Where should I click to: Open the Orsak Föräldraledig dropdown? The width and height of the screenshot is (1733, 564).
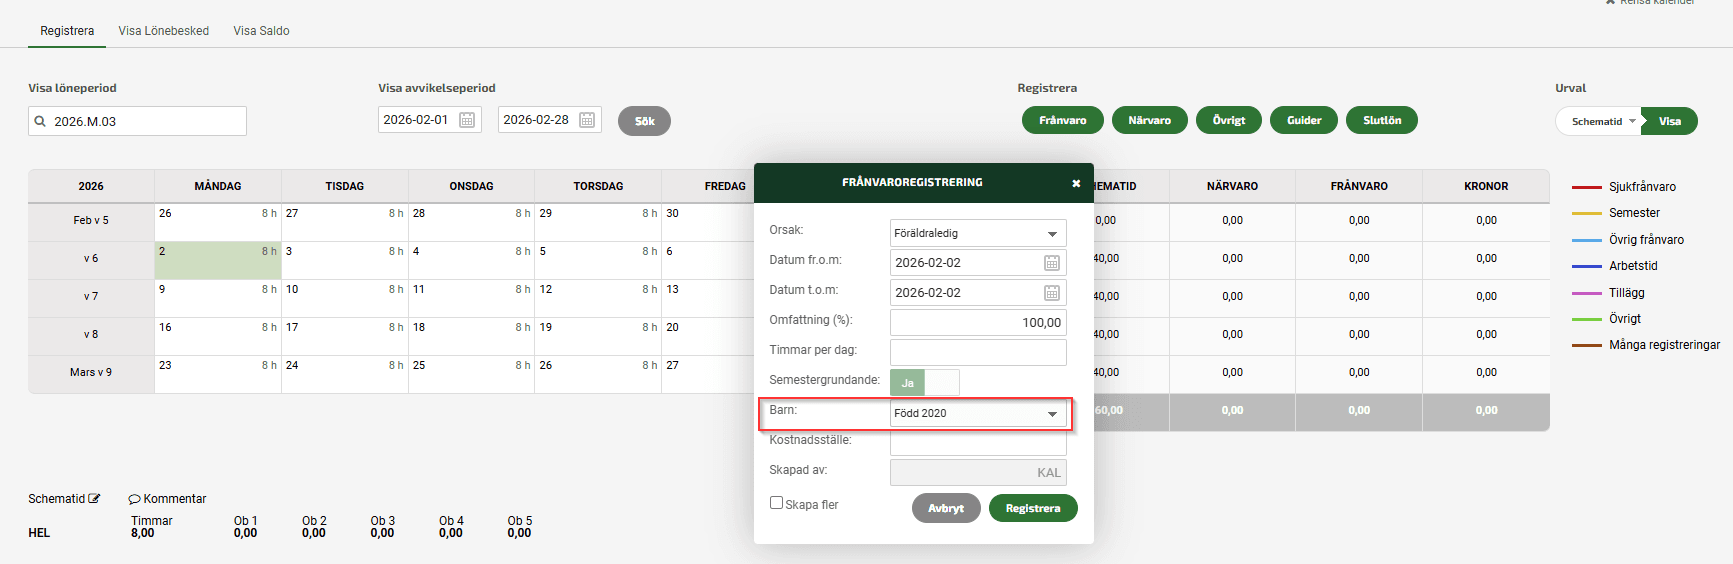(978, 233)
